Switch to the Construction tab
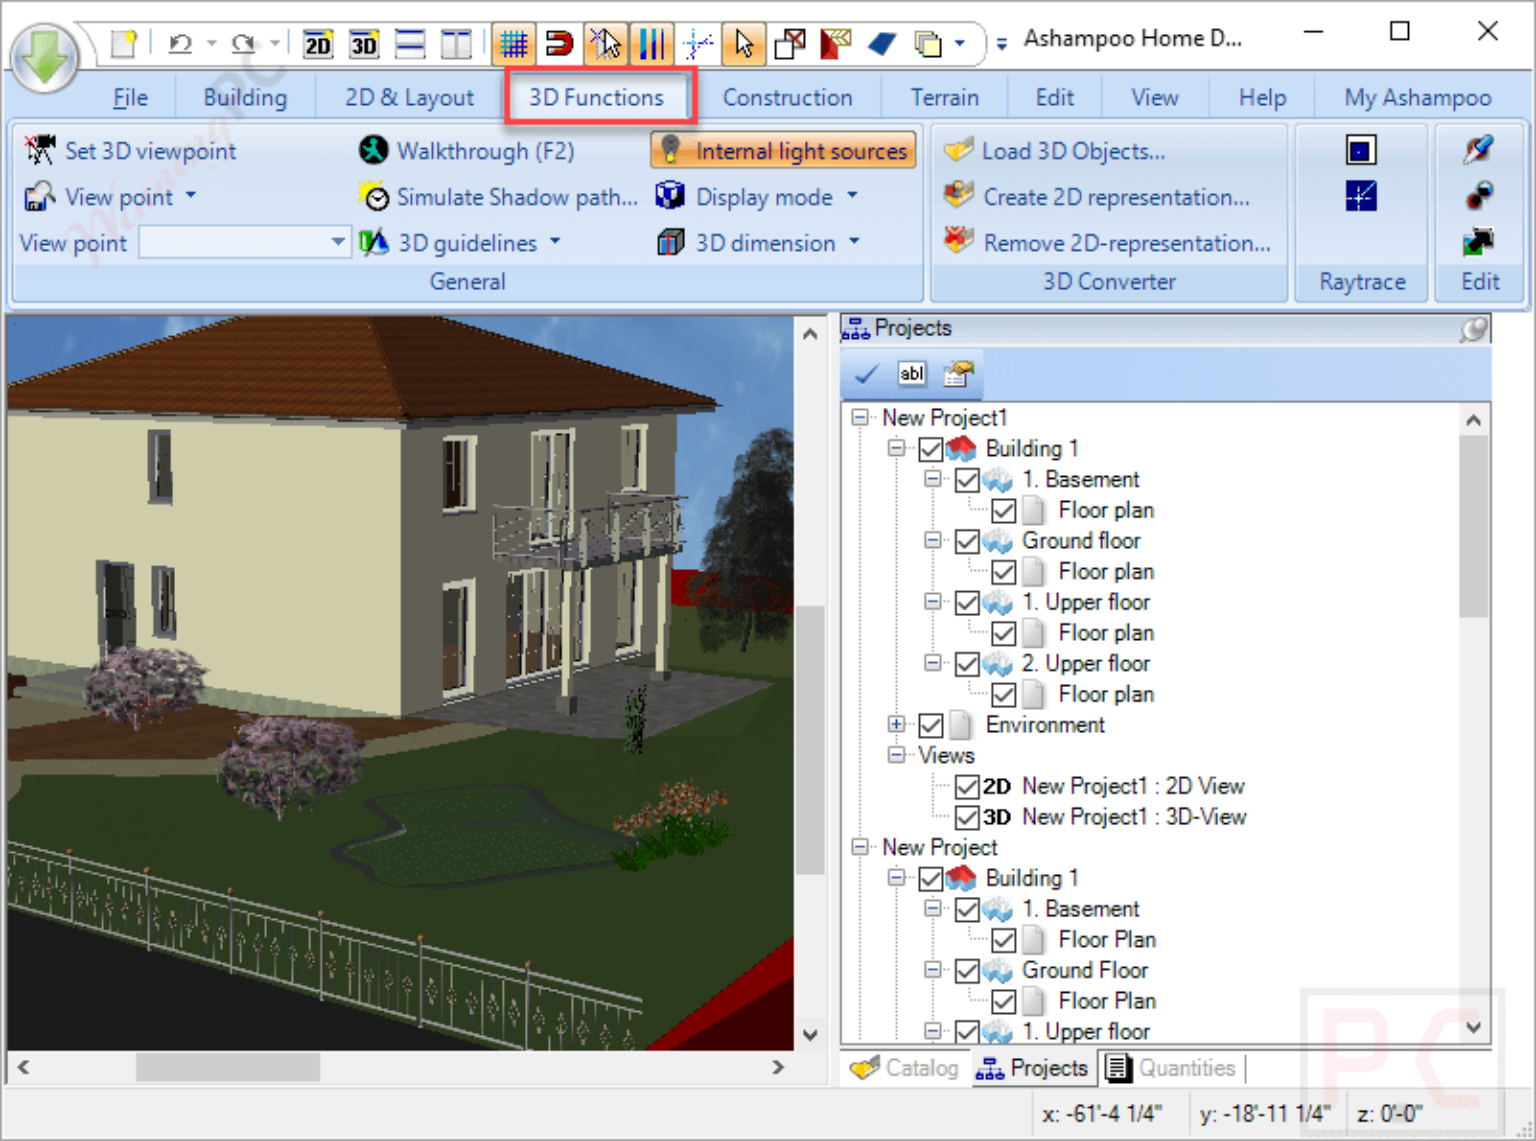 (788, 97)
